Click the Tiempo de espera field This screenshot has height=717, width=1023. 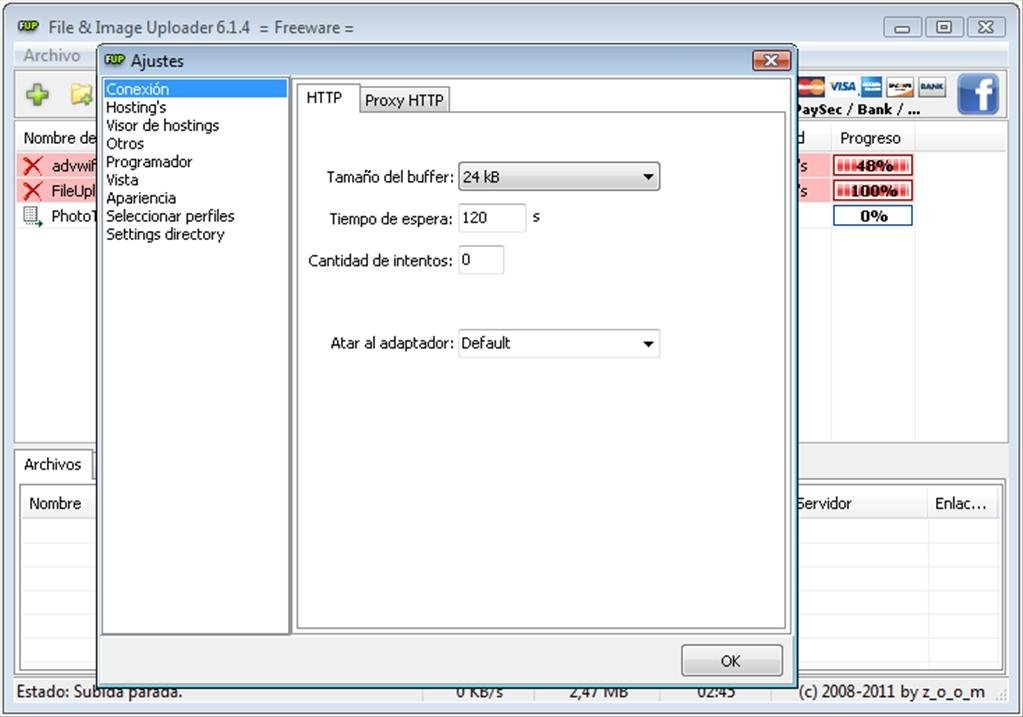click(x=492, y=218)
